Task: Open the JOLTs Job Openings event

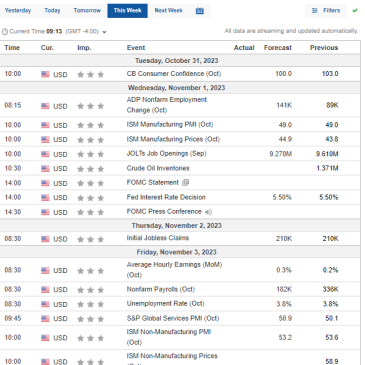Action: click(x=166, y=154)
